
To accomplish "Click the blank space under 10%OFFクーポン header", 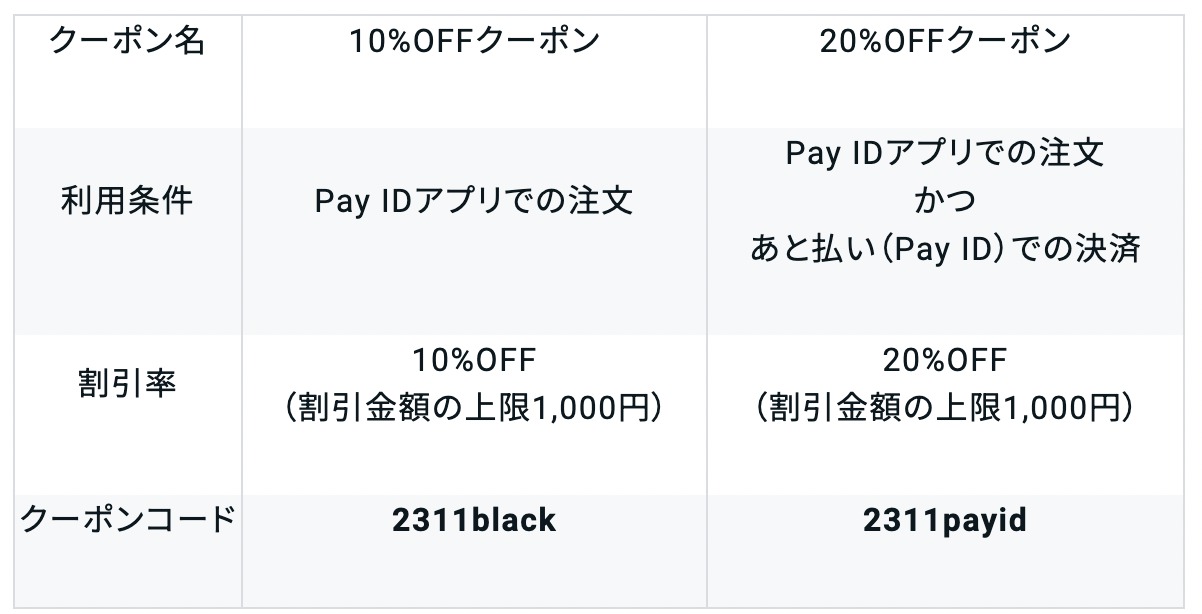I will [x=474, y=94].
